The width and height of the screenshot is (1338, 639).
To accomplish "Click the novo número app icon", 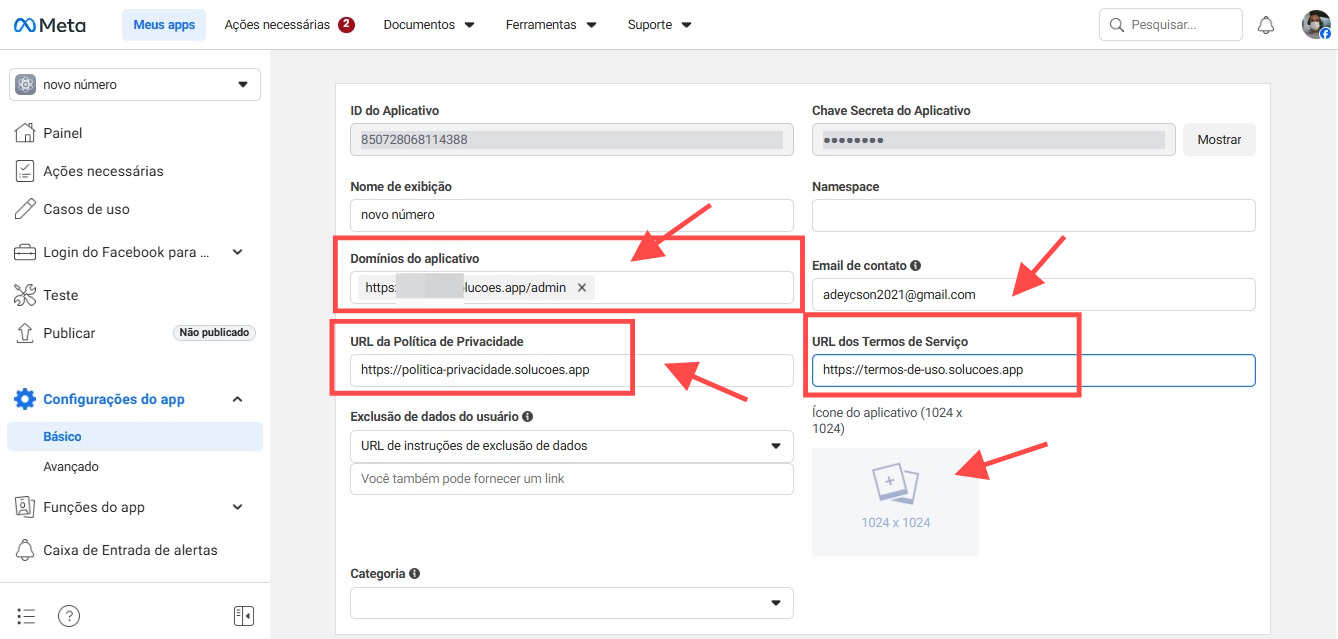I will click(26, 85).
